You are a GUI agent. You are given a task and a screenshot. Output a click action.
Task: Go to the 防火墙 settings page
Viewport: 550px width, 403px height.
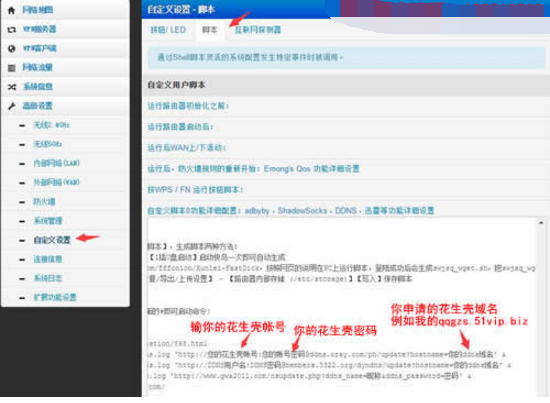[44, 201]
